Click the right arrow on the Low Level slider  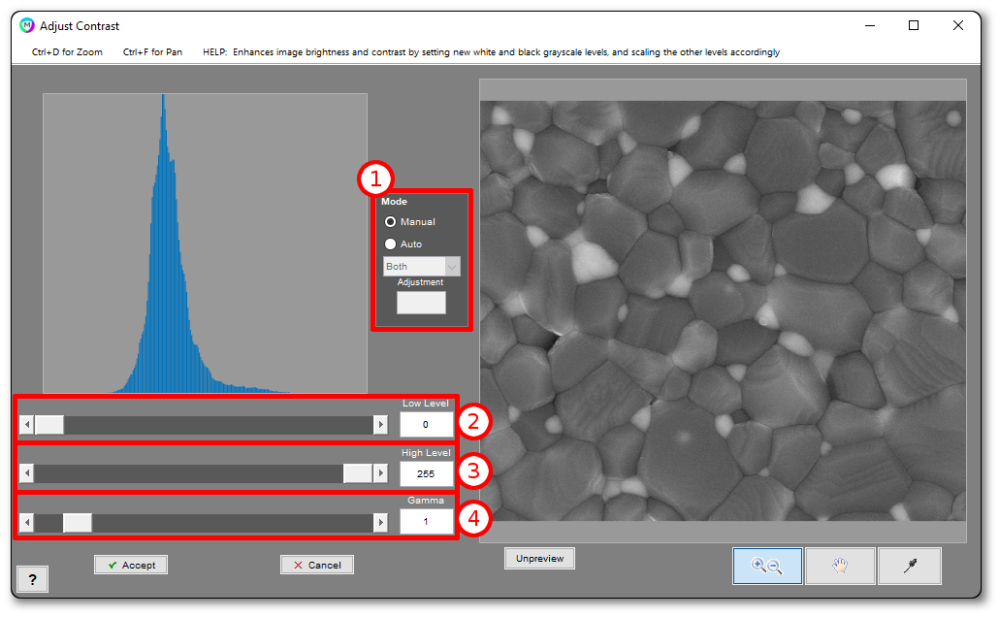click(381, 423)
